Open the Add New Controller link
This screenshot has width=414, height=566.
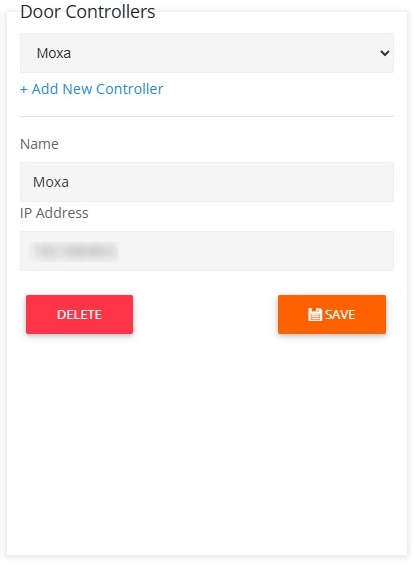92,89
